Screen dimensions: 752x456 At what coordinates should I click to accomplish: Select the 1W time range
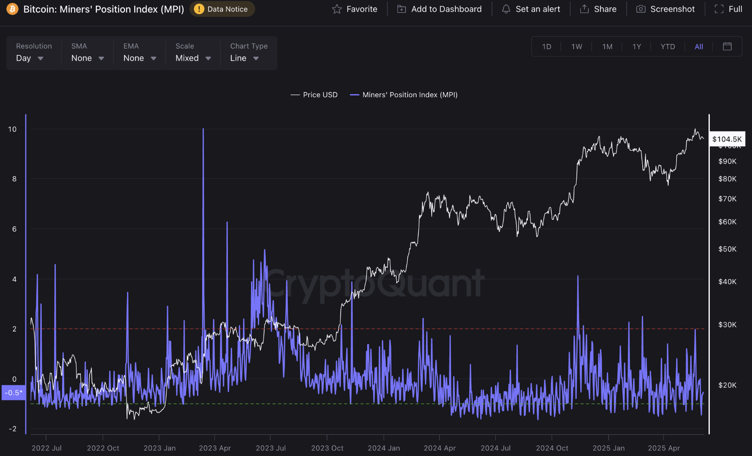point(576,47)
